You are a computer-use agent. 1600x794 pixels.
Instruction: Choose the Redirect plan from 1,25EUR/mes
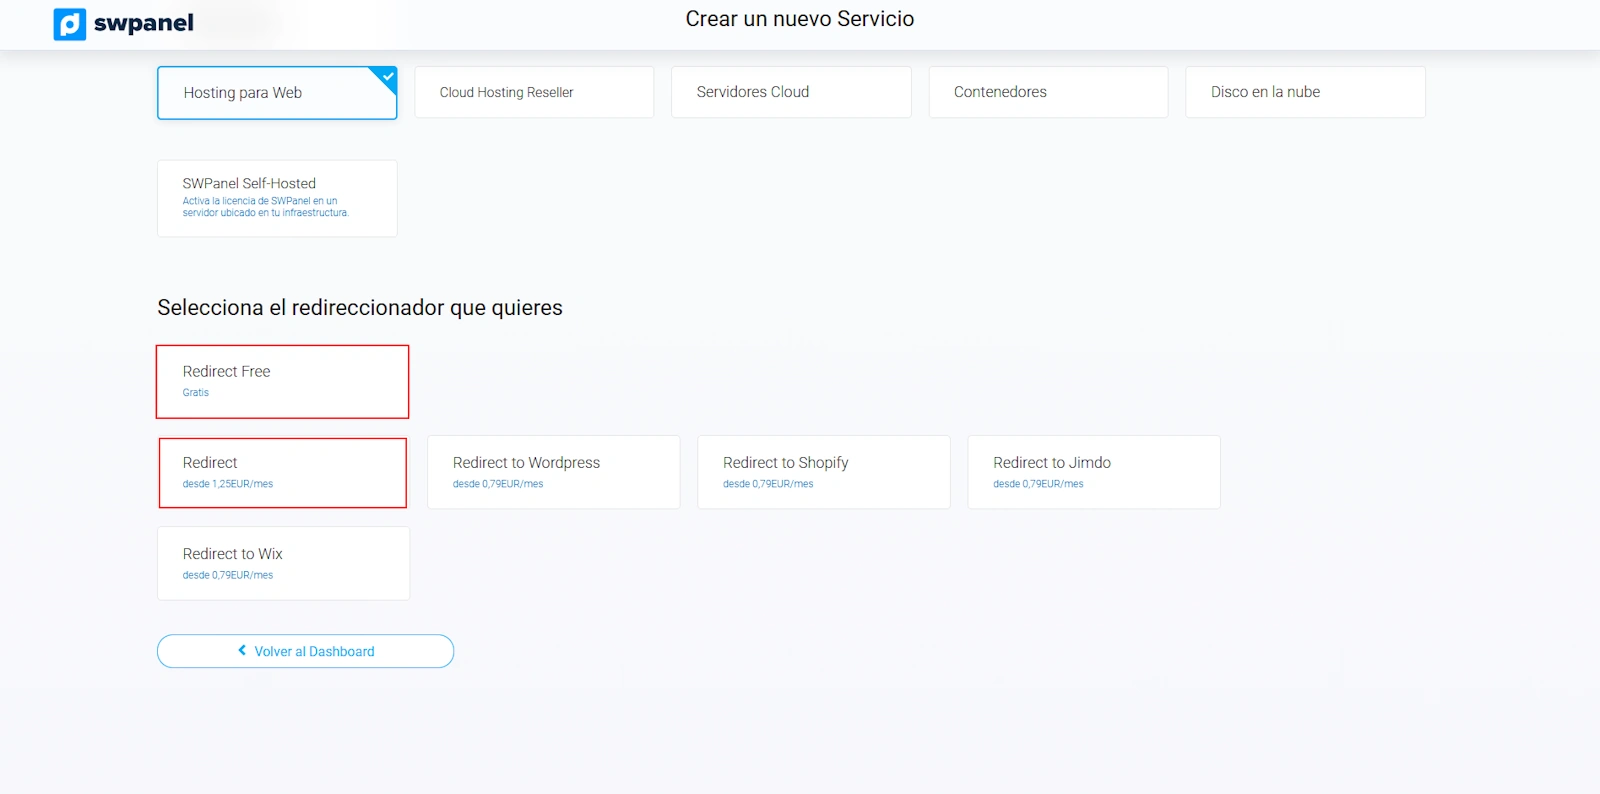coord(282,472)
